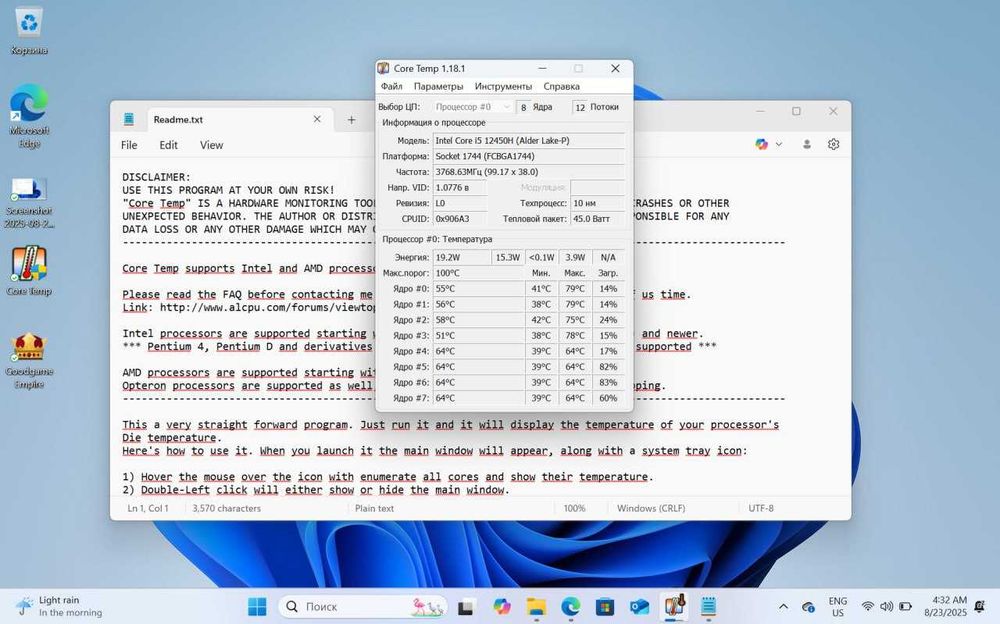This screenshot has width=1000, height=624.
Task: Click the Макс.порог value 100°C
Action: [478, 273]
